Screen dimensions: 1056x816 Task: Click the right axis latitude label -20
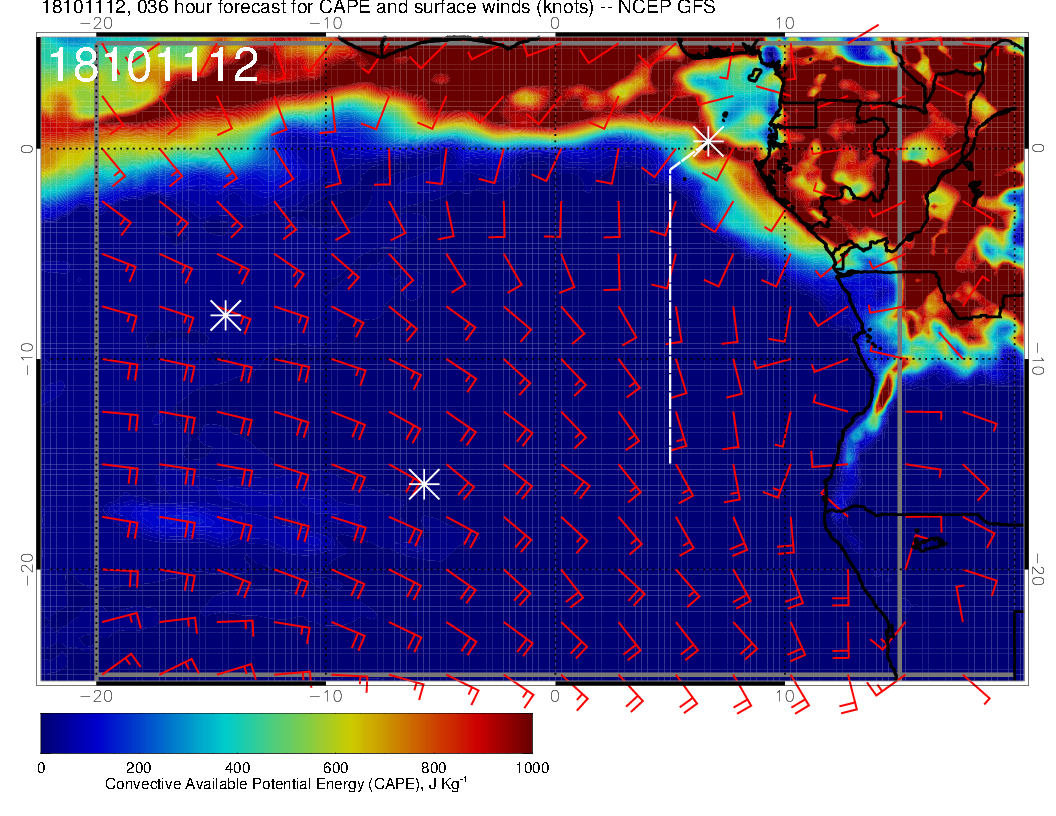pos(1037,570)
